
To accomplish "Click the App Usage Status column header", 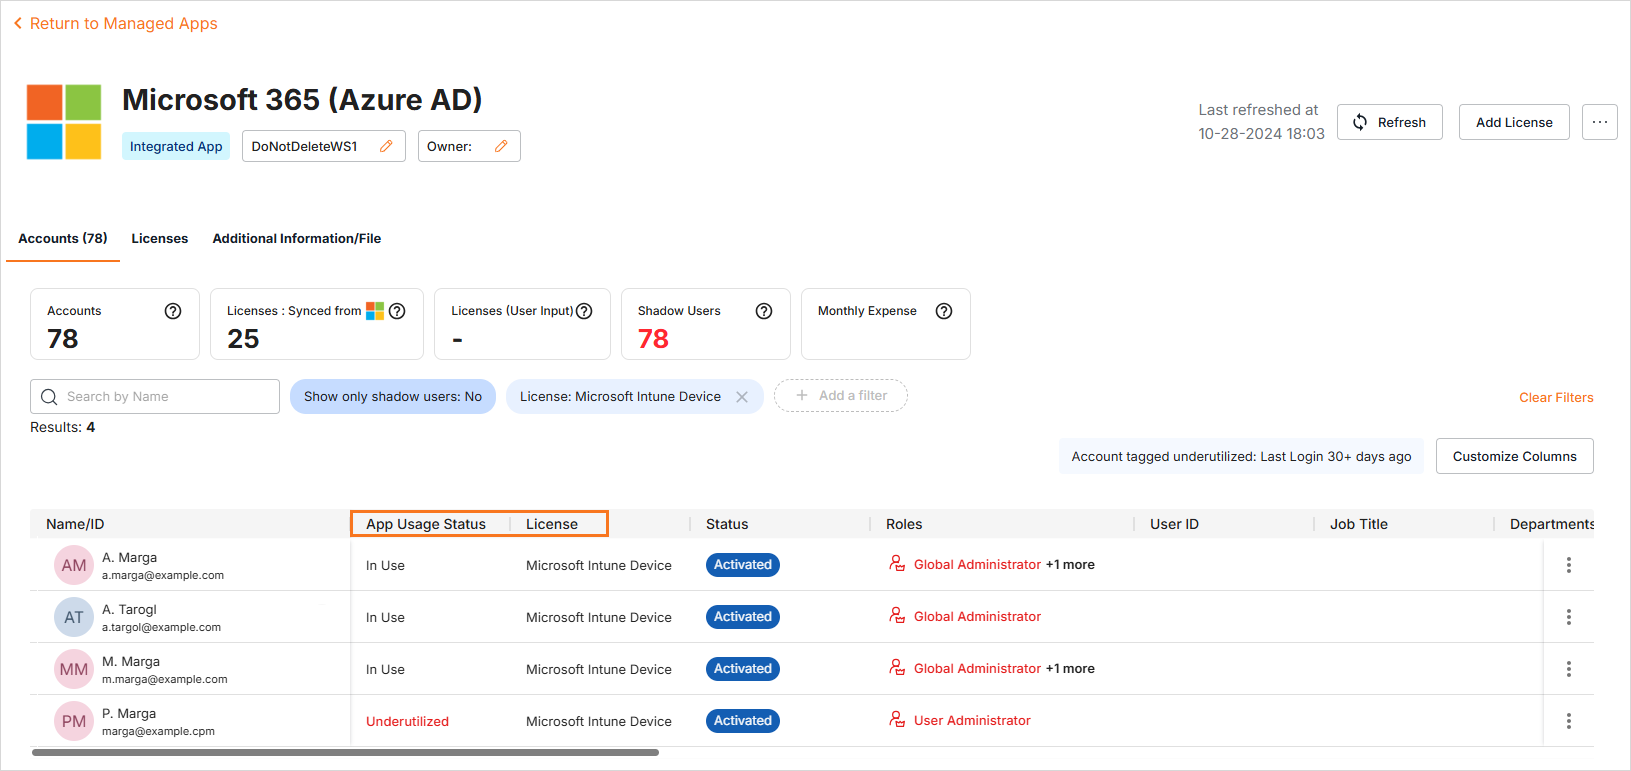I will click(426, 524).
